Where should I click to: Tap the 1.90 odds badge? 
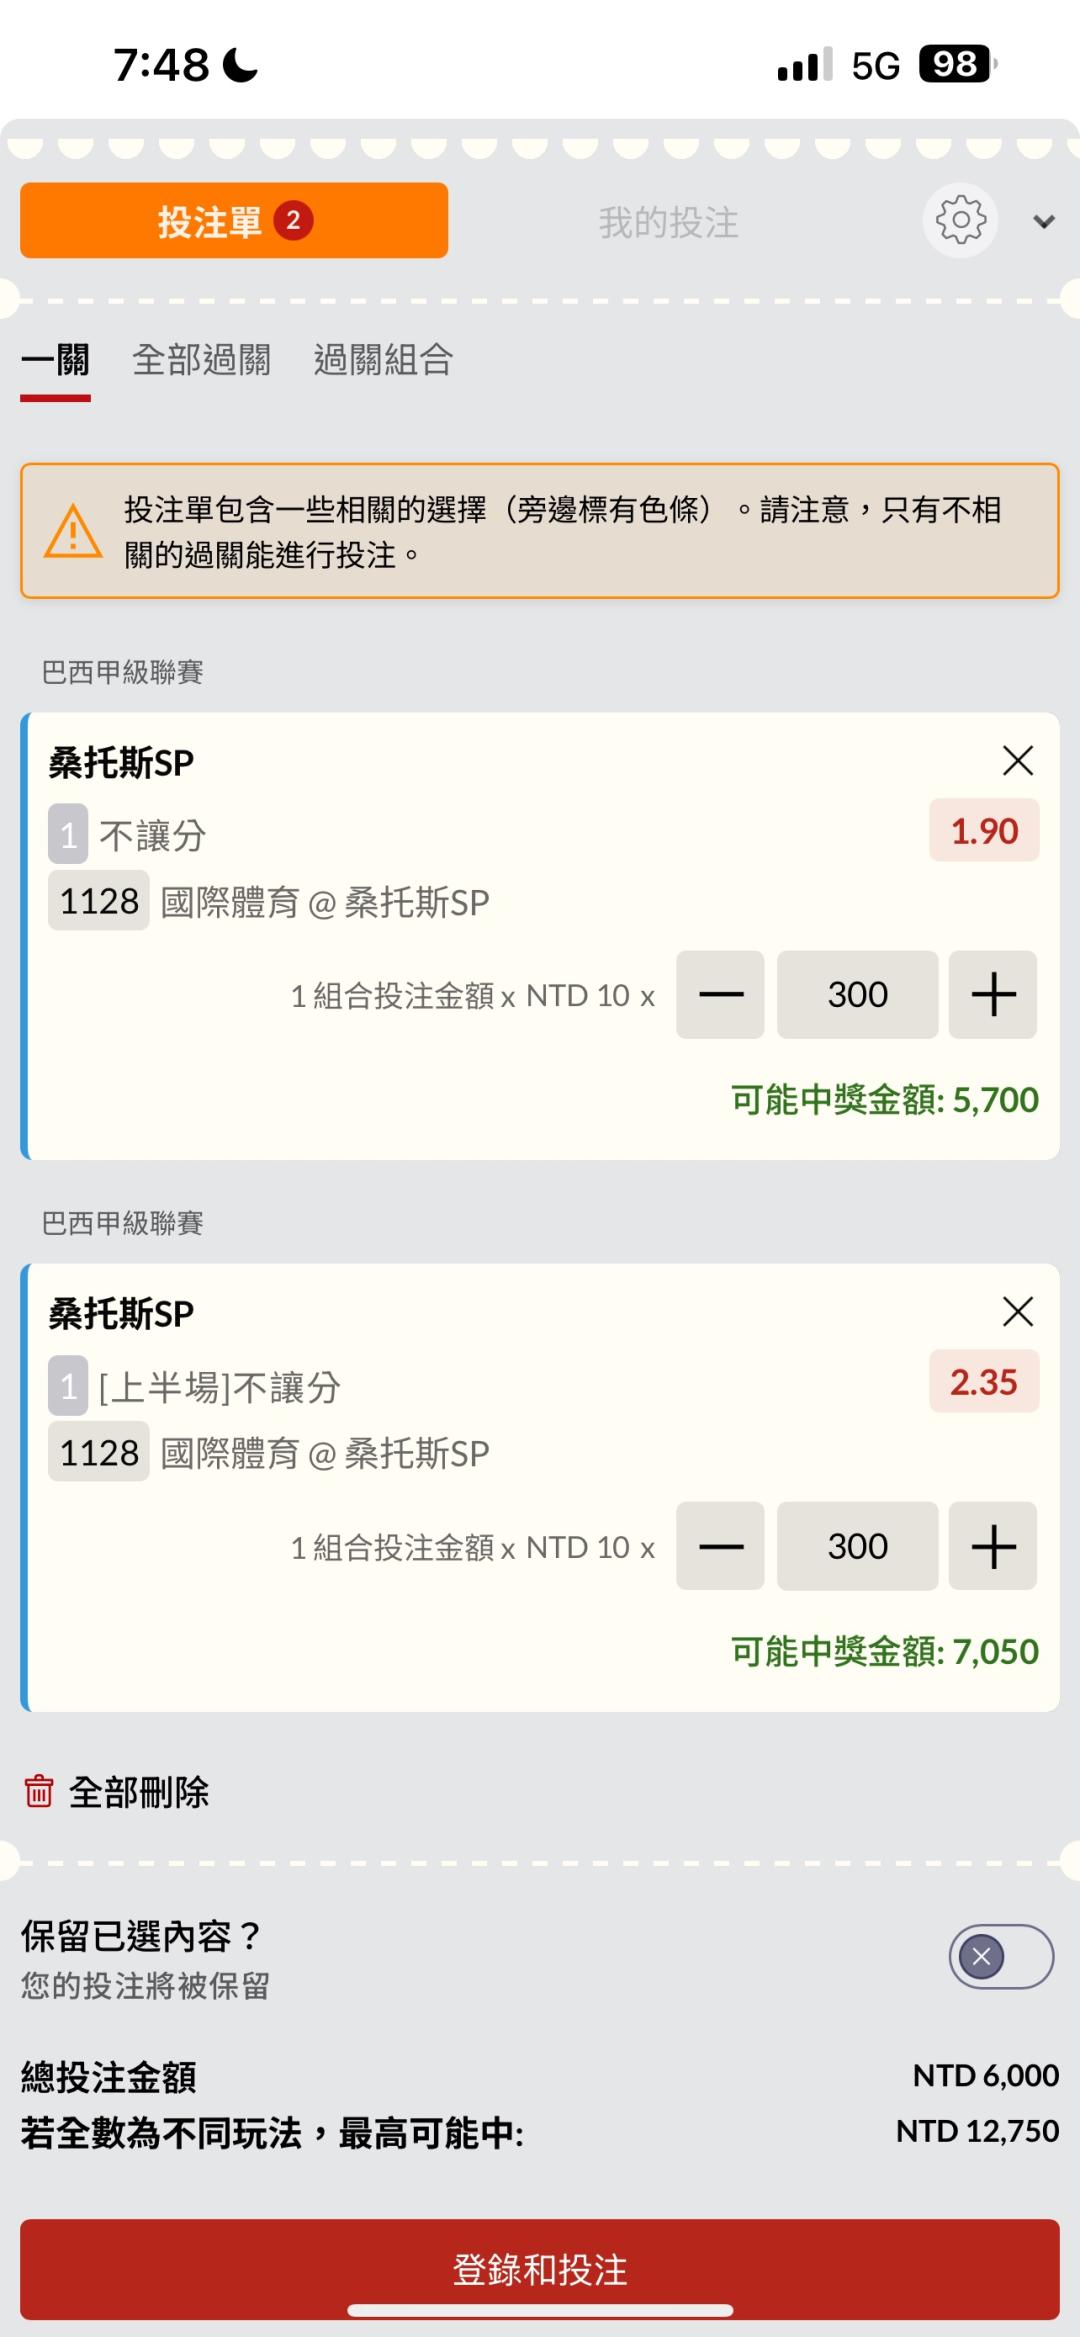[x=984, y=831]
